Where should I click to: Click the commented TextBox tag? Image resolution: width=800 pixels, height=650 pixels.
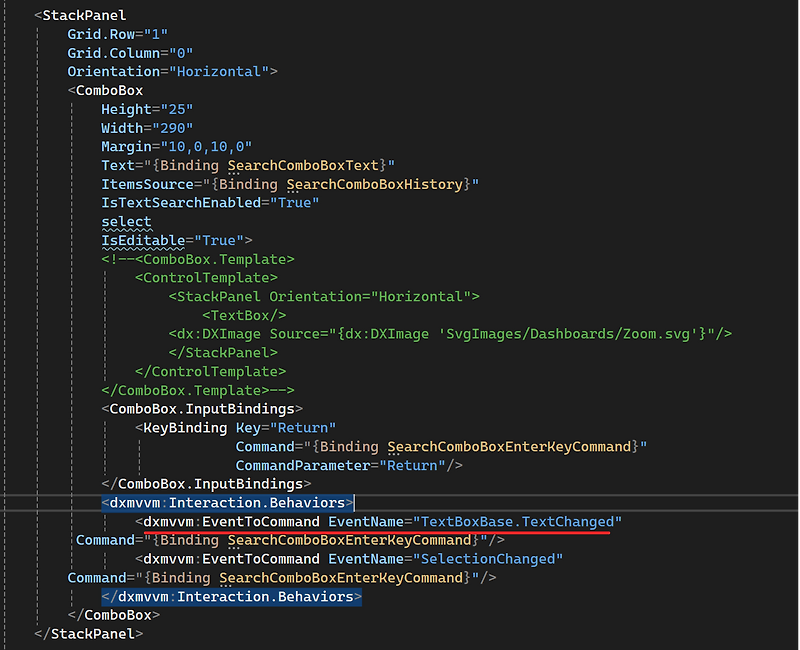tap(244, 316)
